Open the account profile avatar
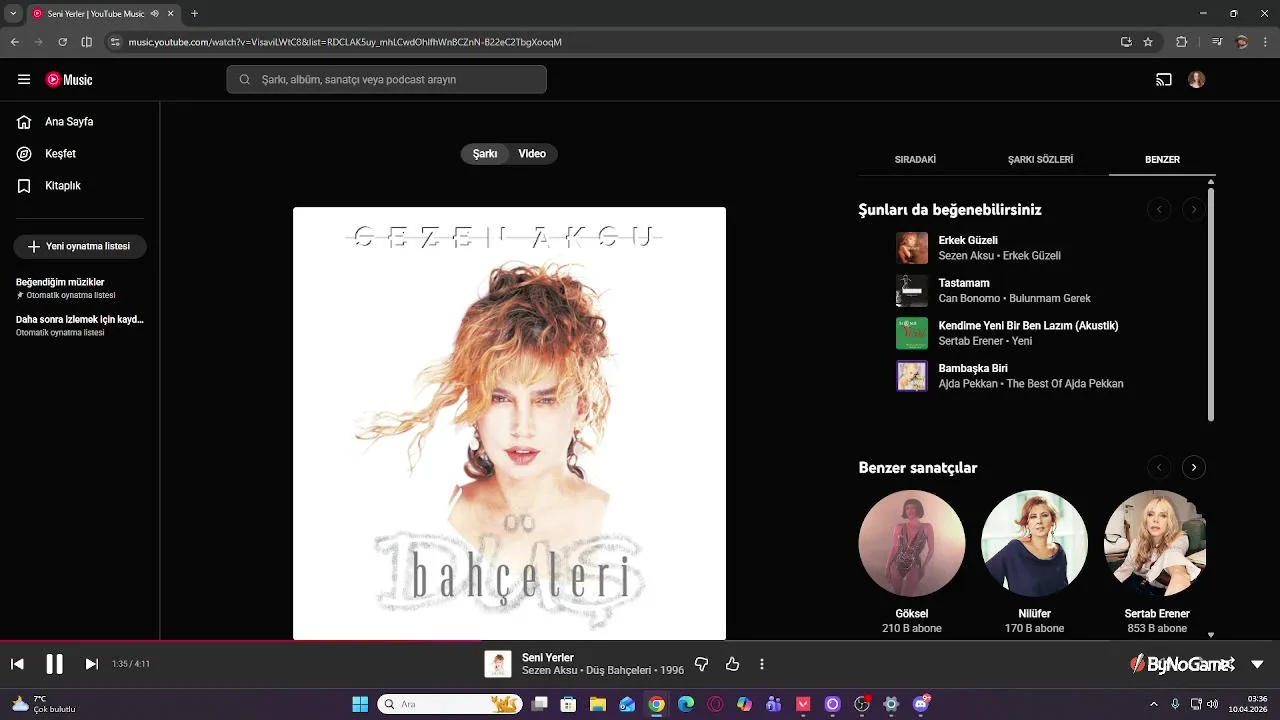Viewport: 1280px width, 720px height. click(x=1197, y=80)
